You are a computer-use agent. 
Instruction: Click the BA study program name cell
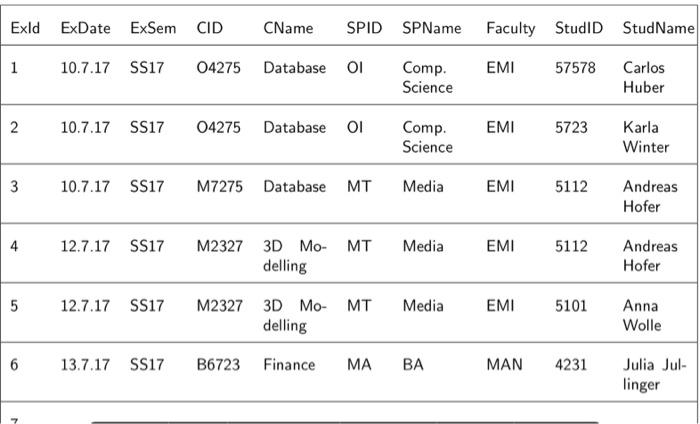click(412, 365)
